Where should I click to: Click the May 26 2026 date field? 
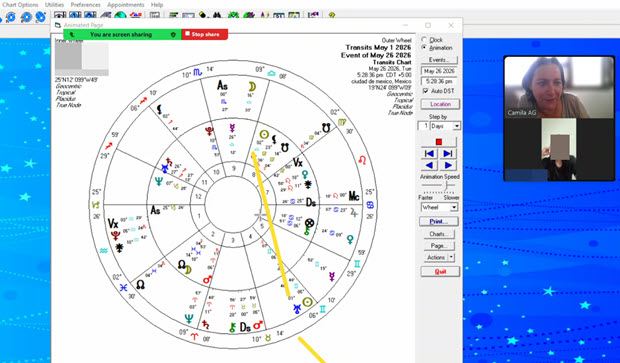[439, 71]
